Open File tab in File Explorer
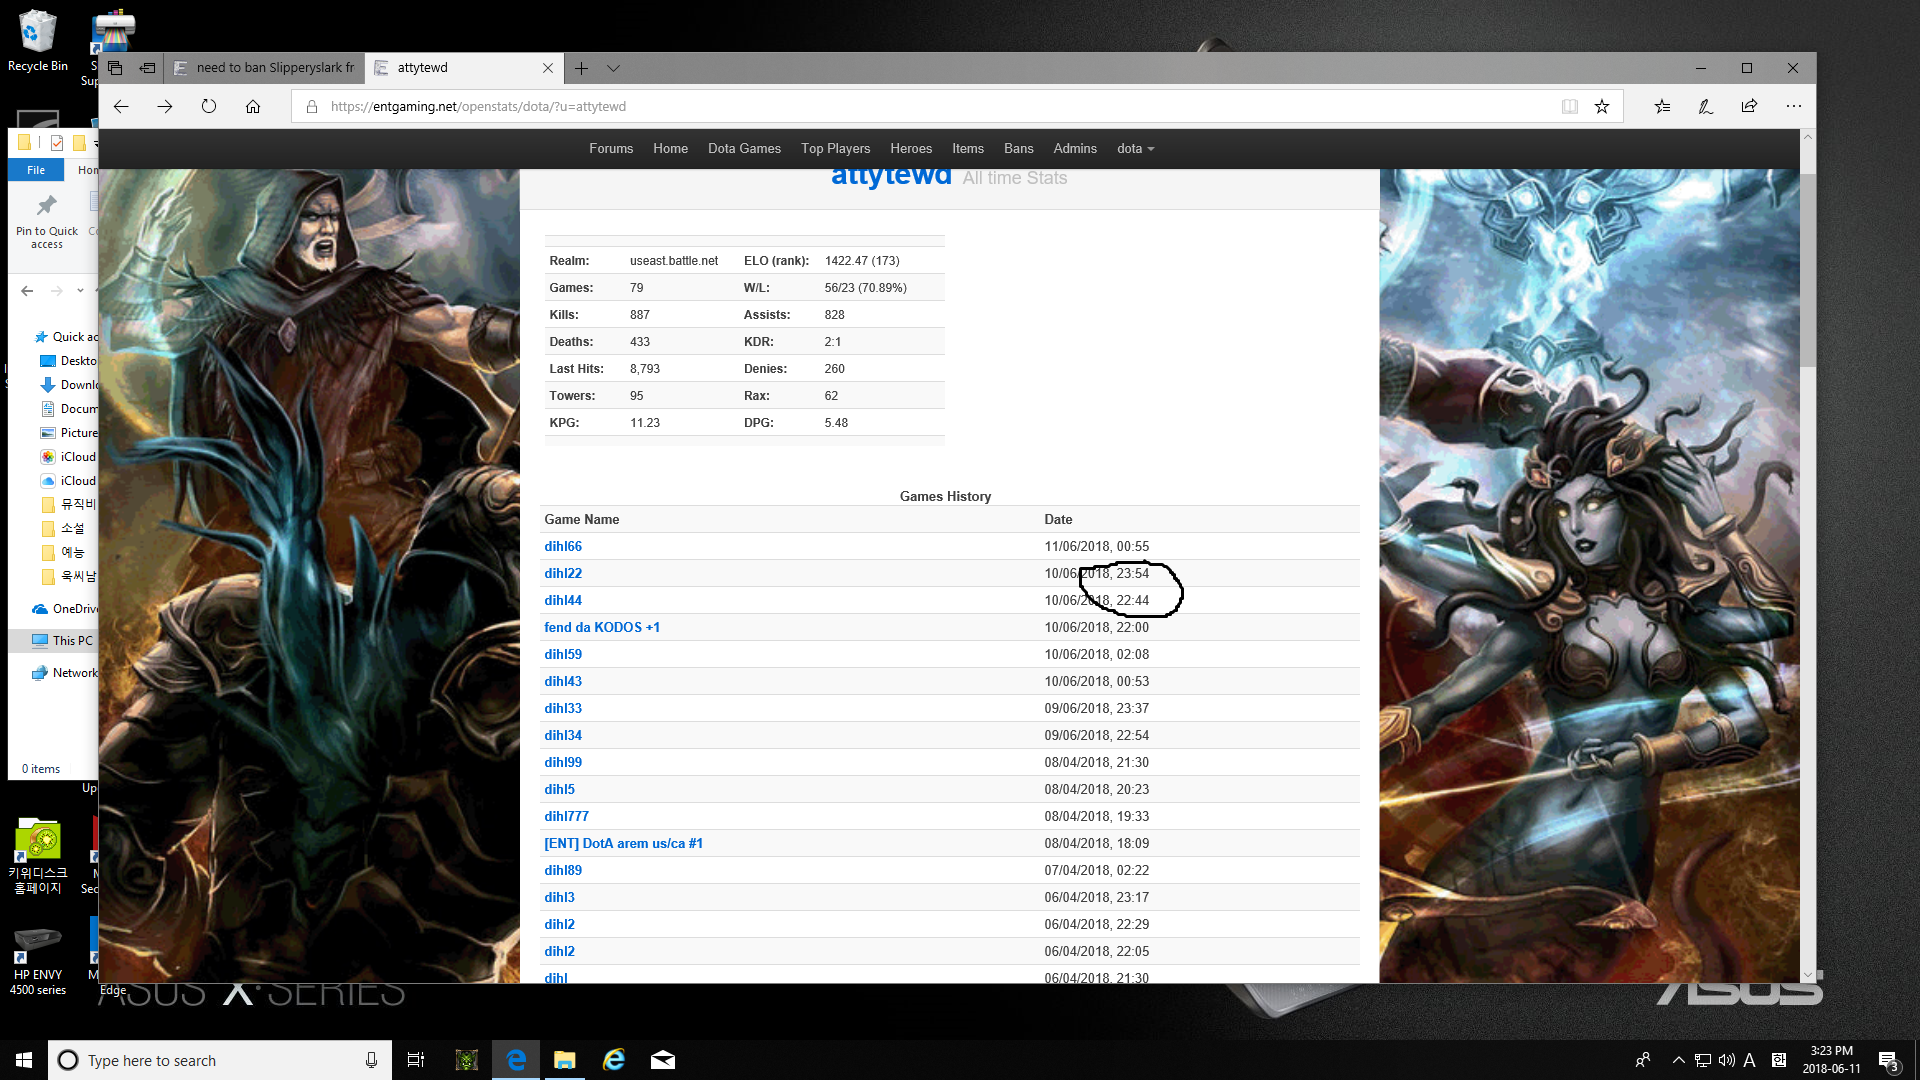Image resolution: width=1920 pixels, height=1080 pixels. (36, 171)
